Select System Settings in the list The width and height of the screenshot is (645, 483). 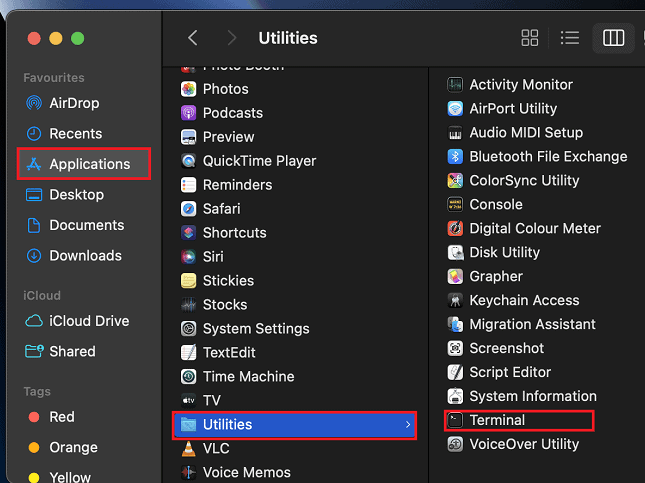255,329
